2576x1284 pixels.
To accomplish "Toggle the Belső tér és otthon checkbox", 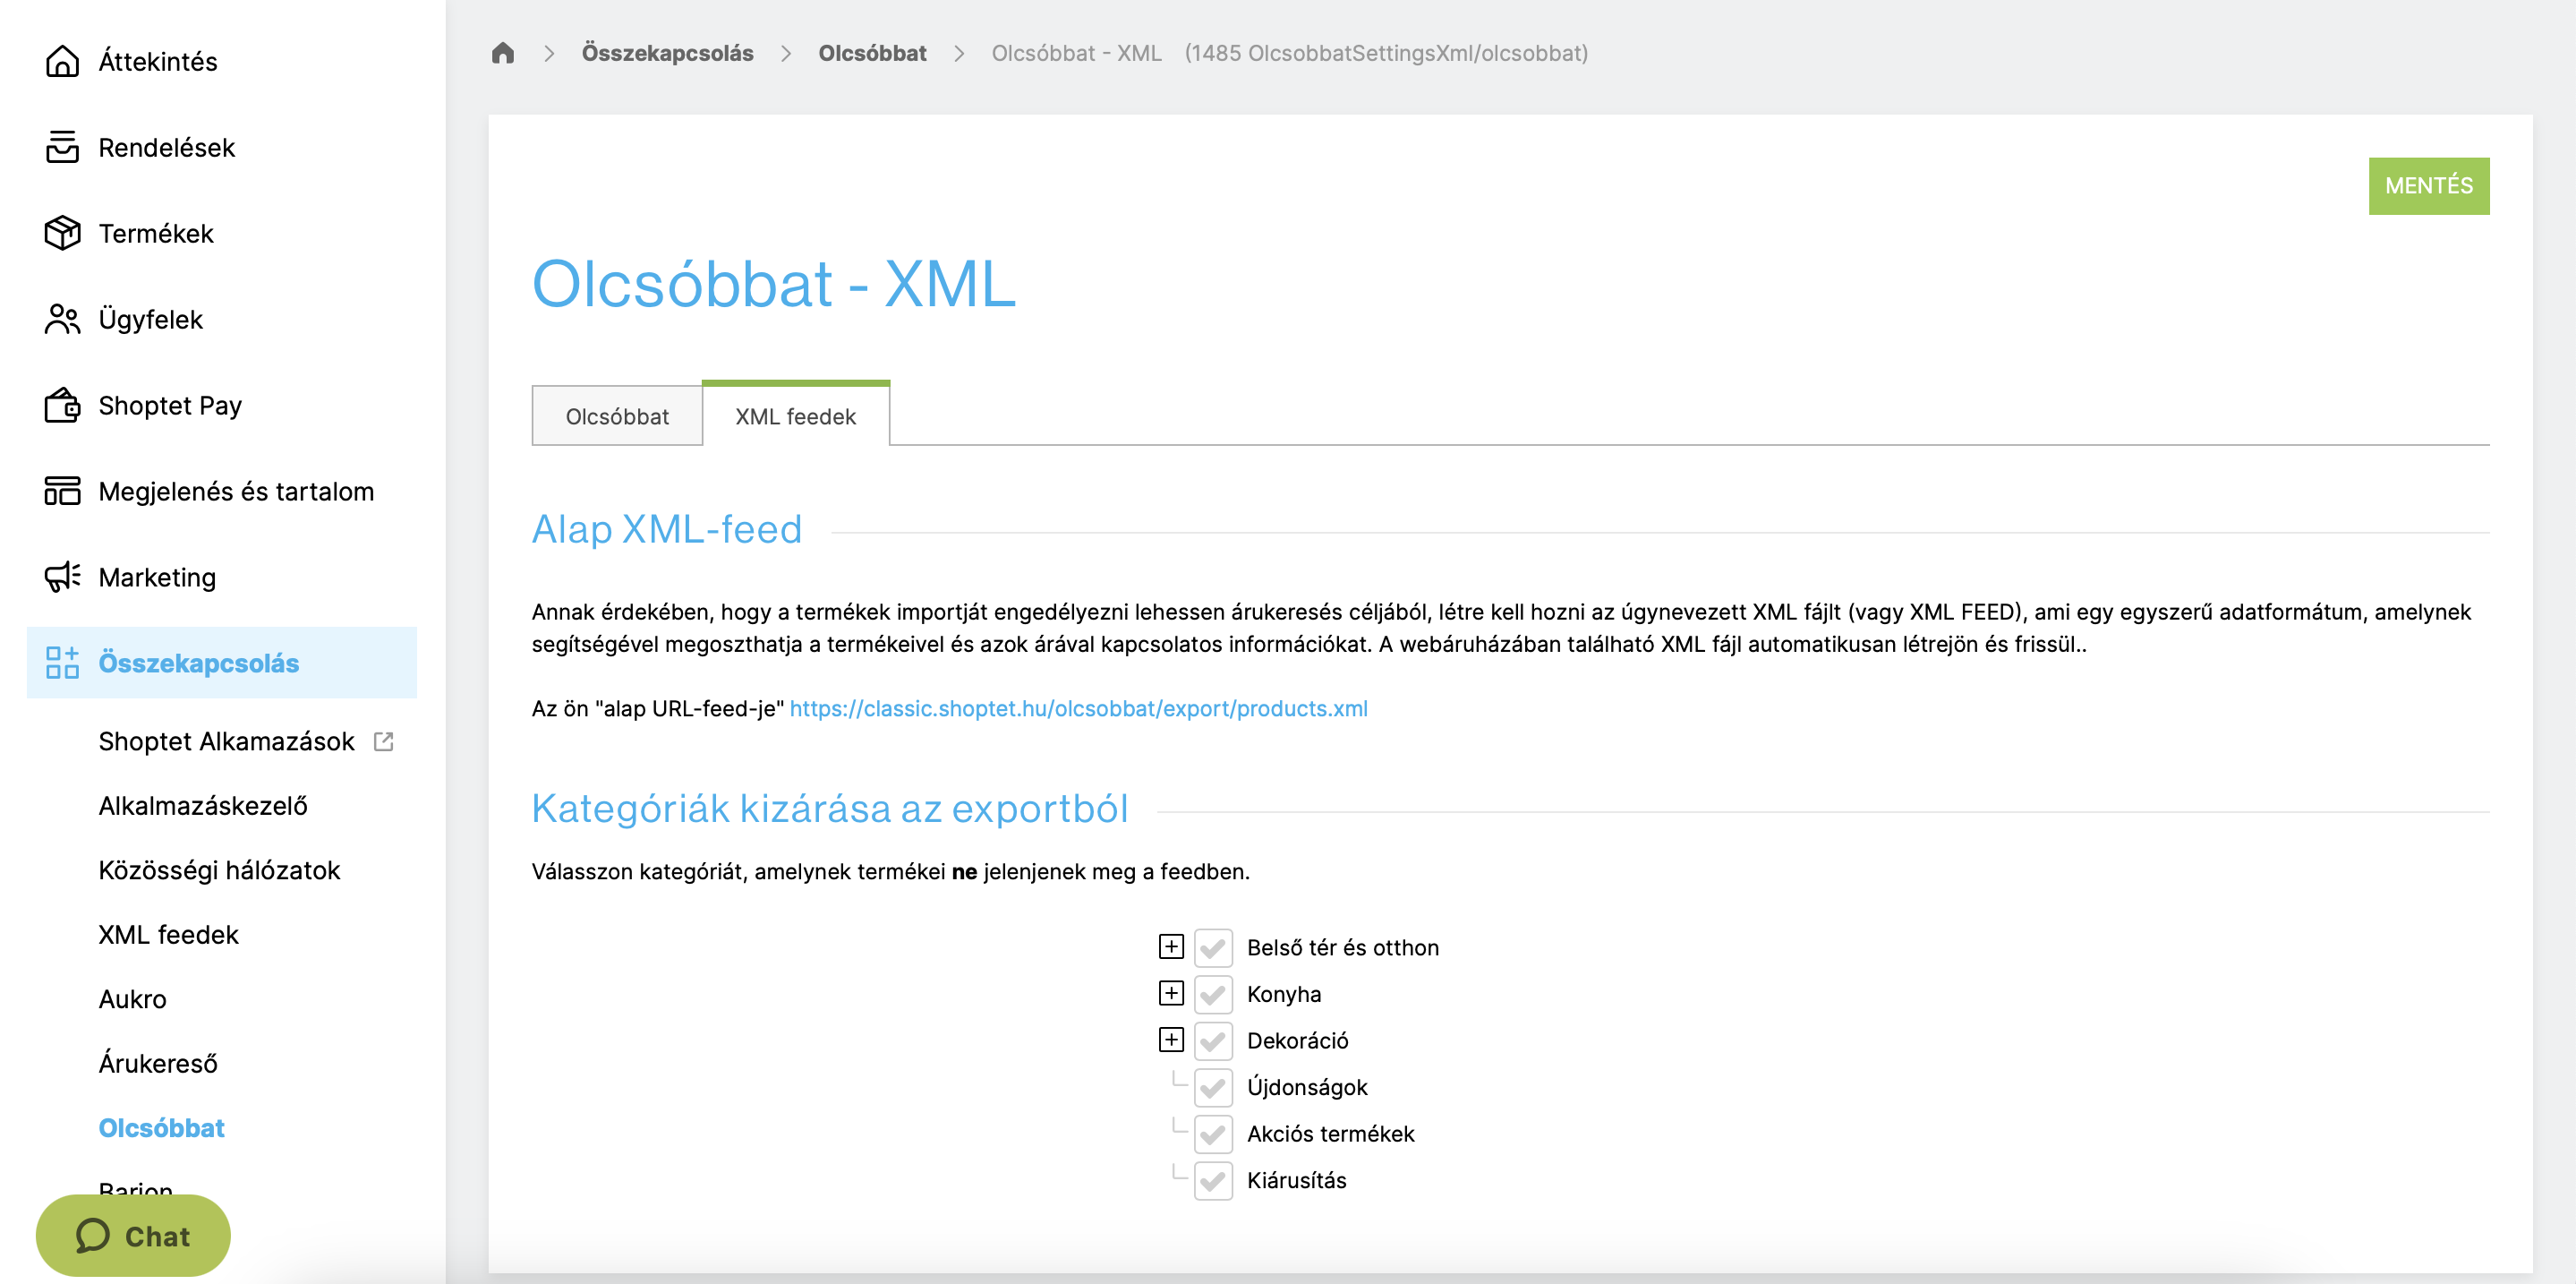I will point(1213,947).
